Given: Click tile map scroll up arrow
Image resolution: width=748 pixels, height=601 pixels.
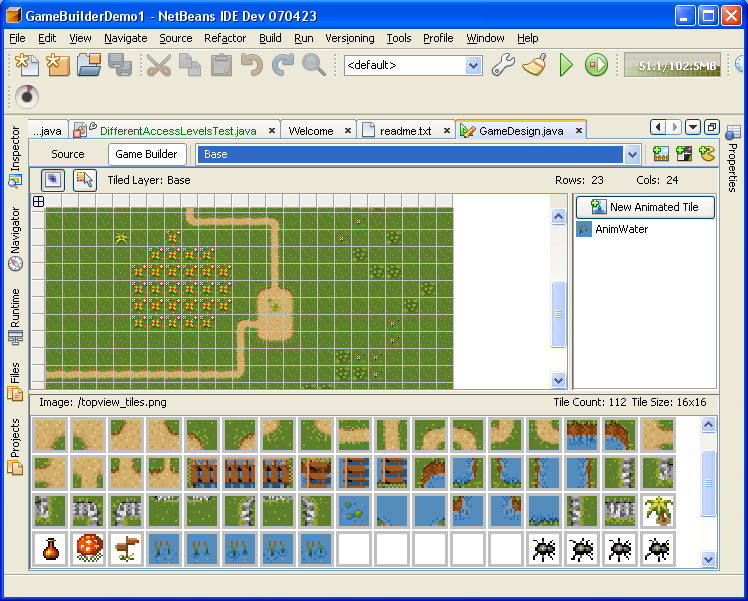Looking at the screenshot, I should click(x=558, y=217).
